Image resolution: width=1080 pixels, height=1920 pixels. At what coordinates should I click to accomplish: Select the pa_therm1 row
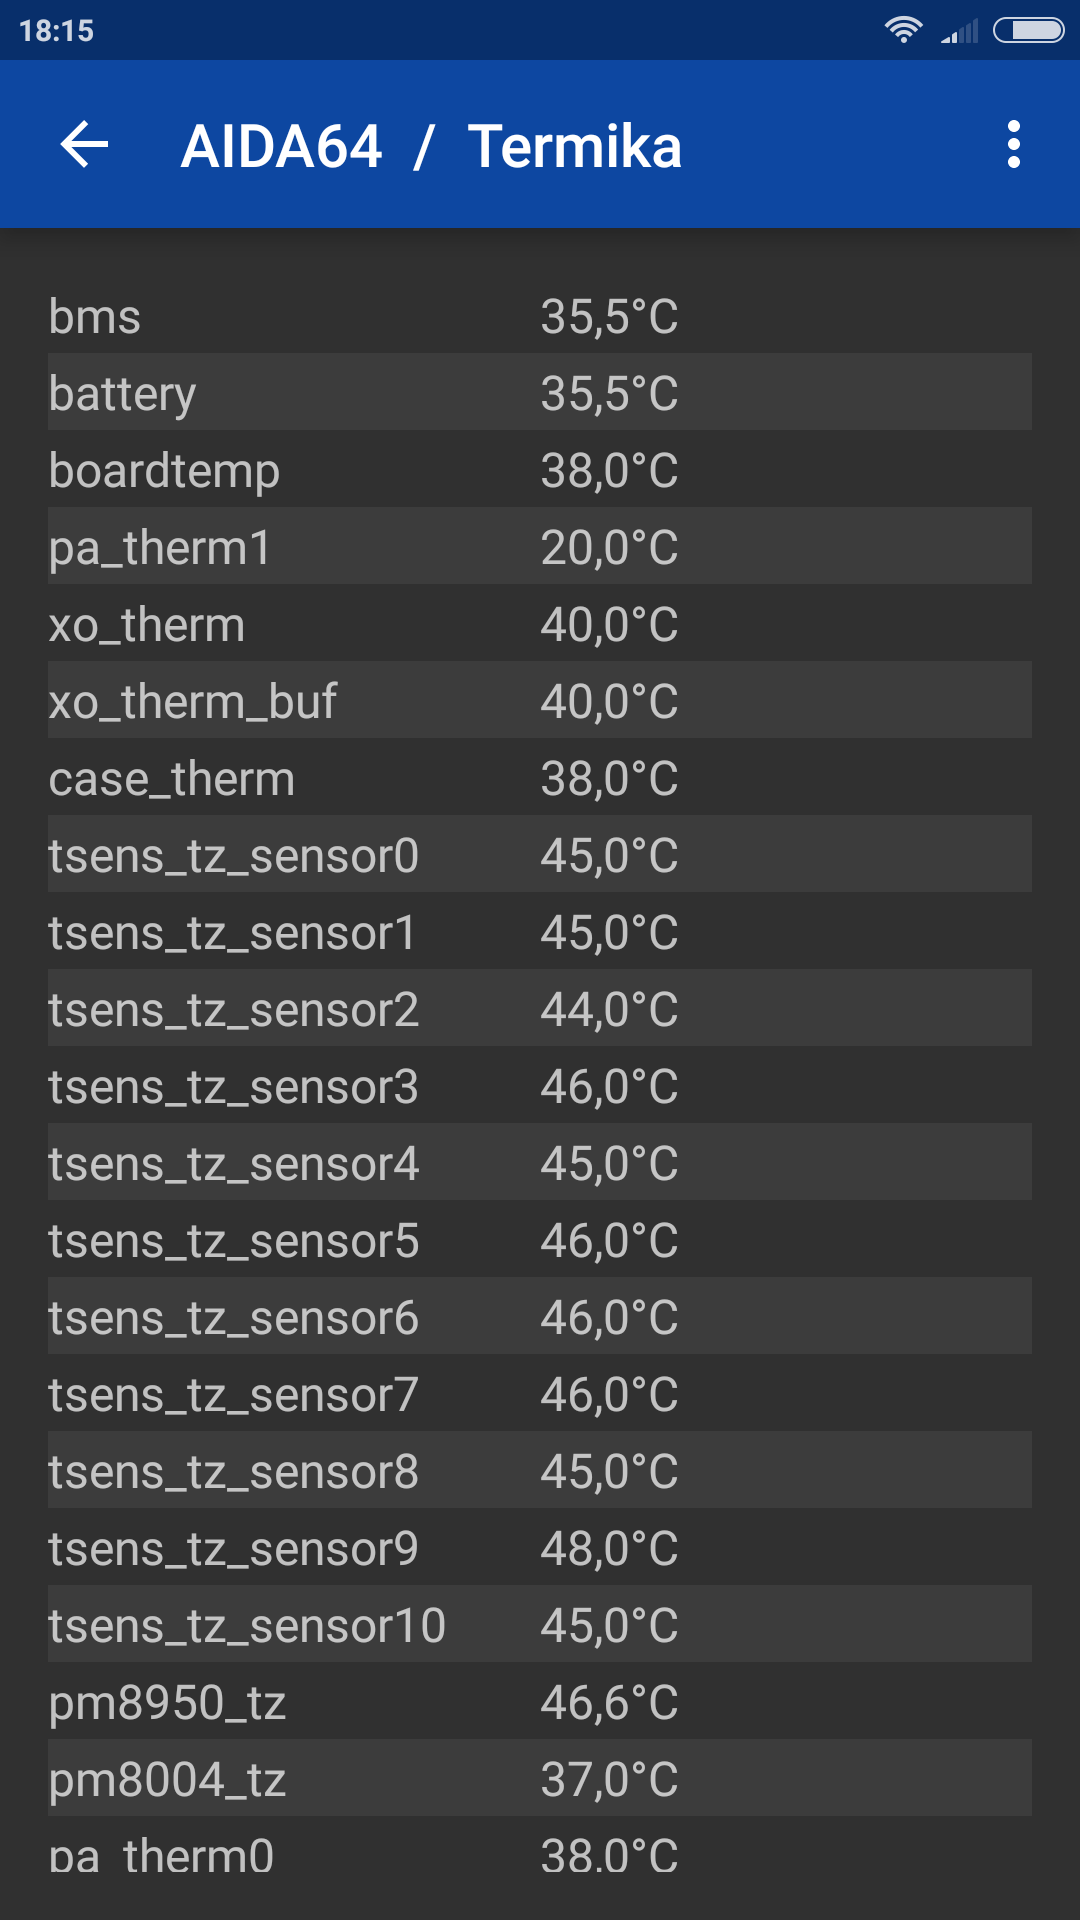coord(540,547)
